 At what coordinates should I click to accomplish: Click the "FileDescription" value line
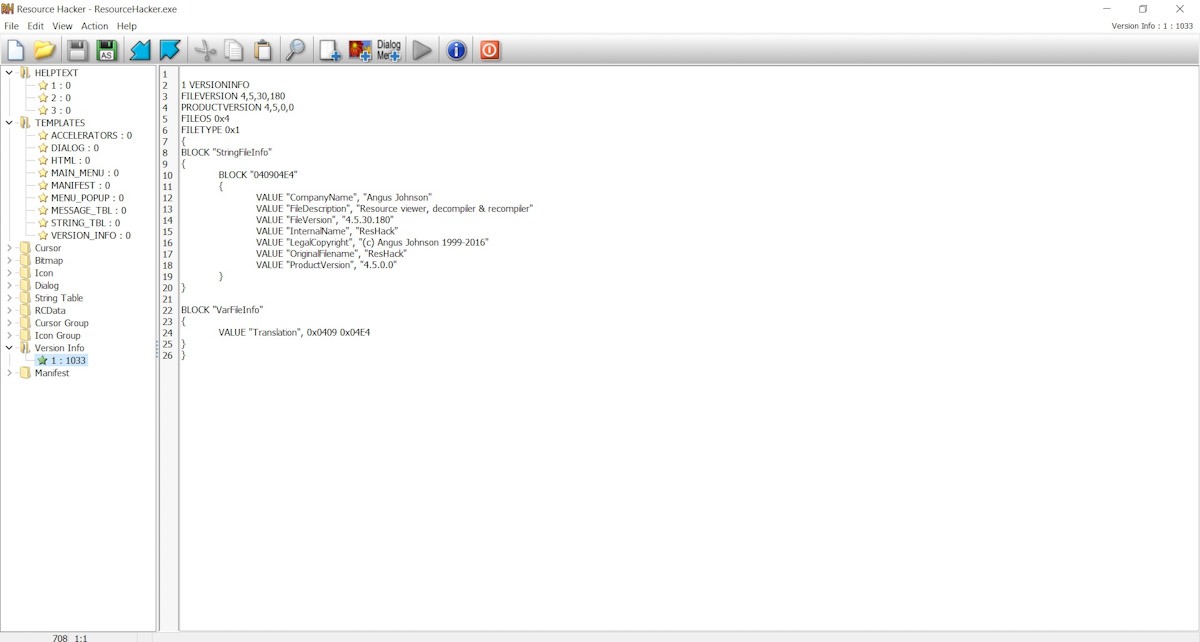[395, 208]
